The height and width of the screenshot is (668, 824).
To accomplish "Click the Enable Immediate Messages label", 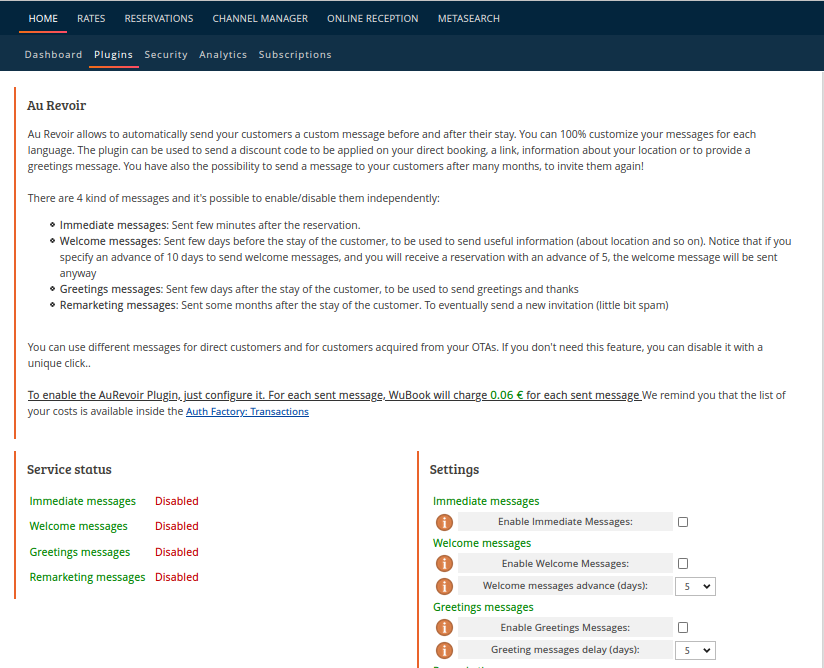I will [565, 522].
